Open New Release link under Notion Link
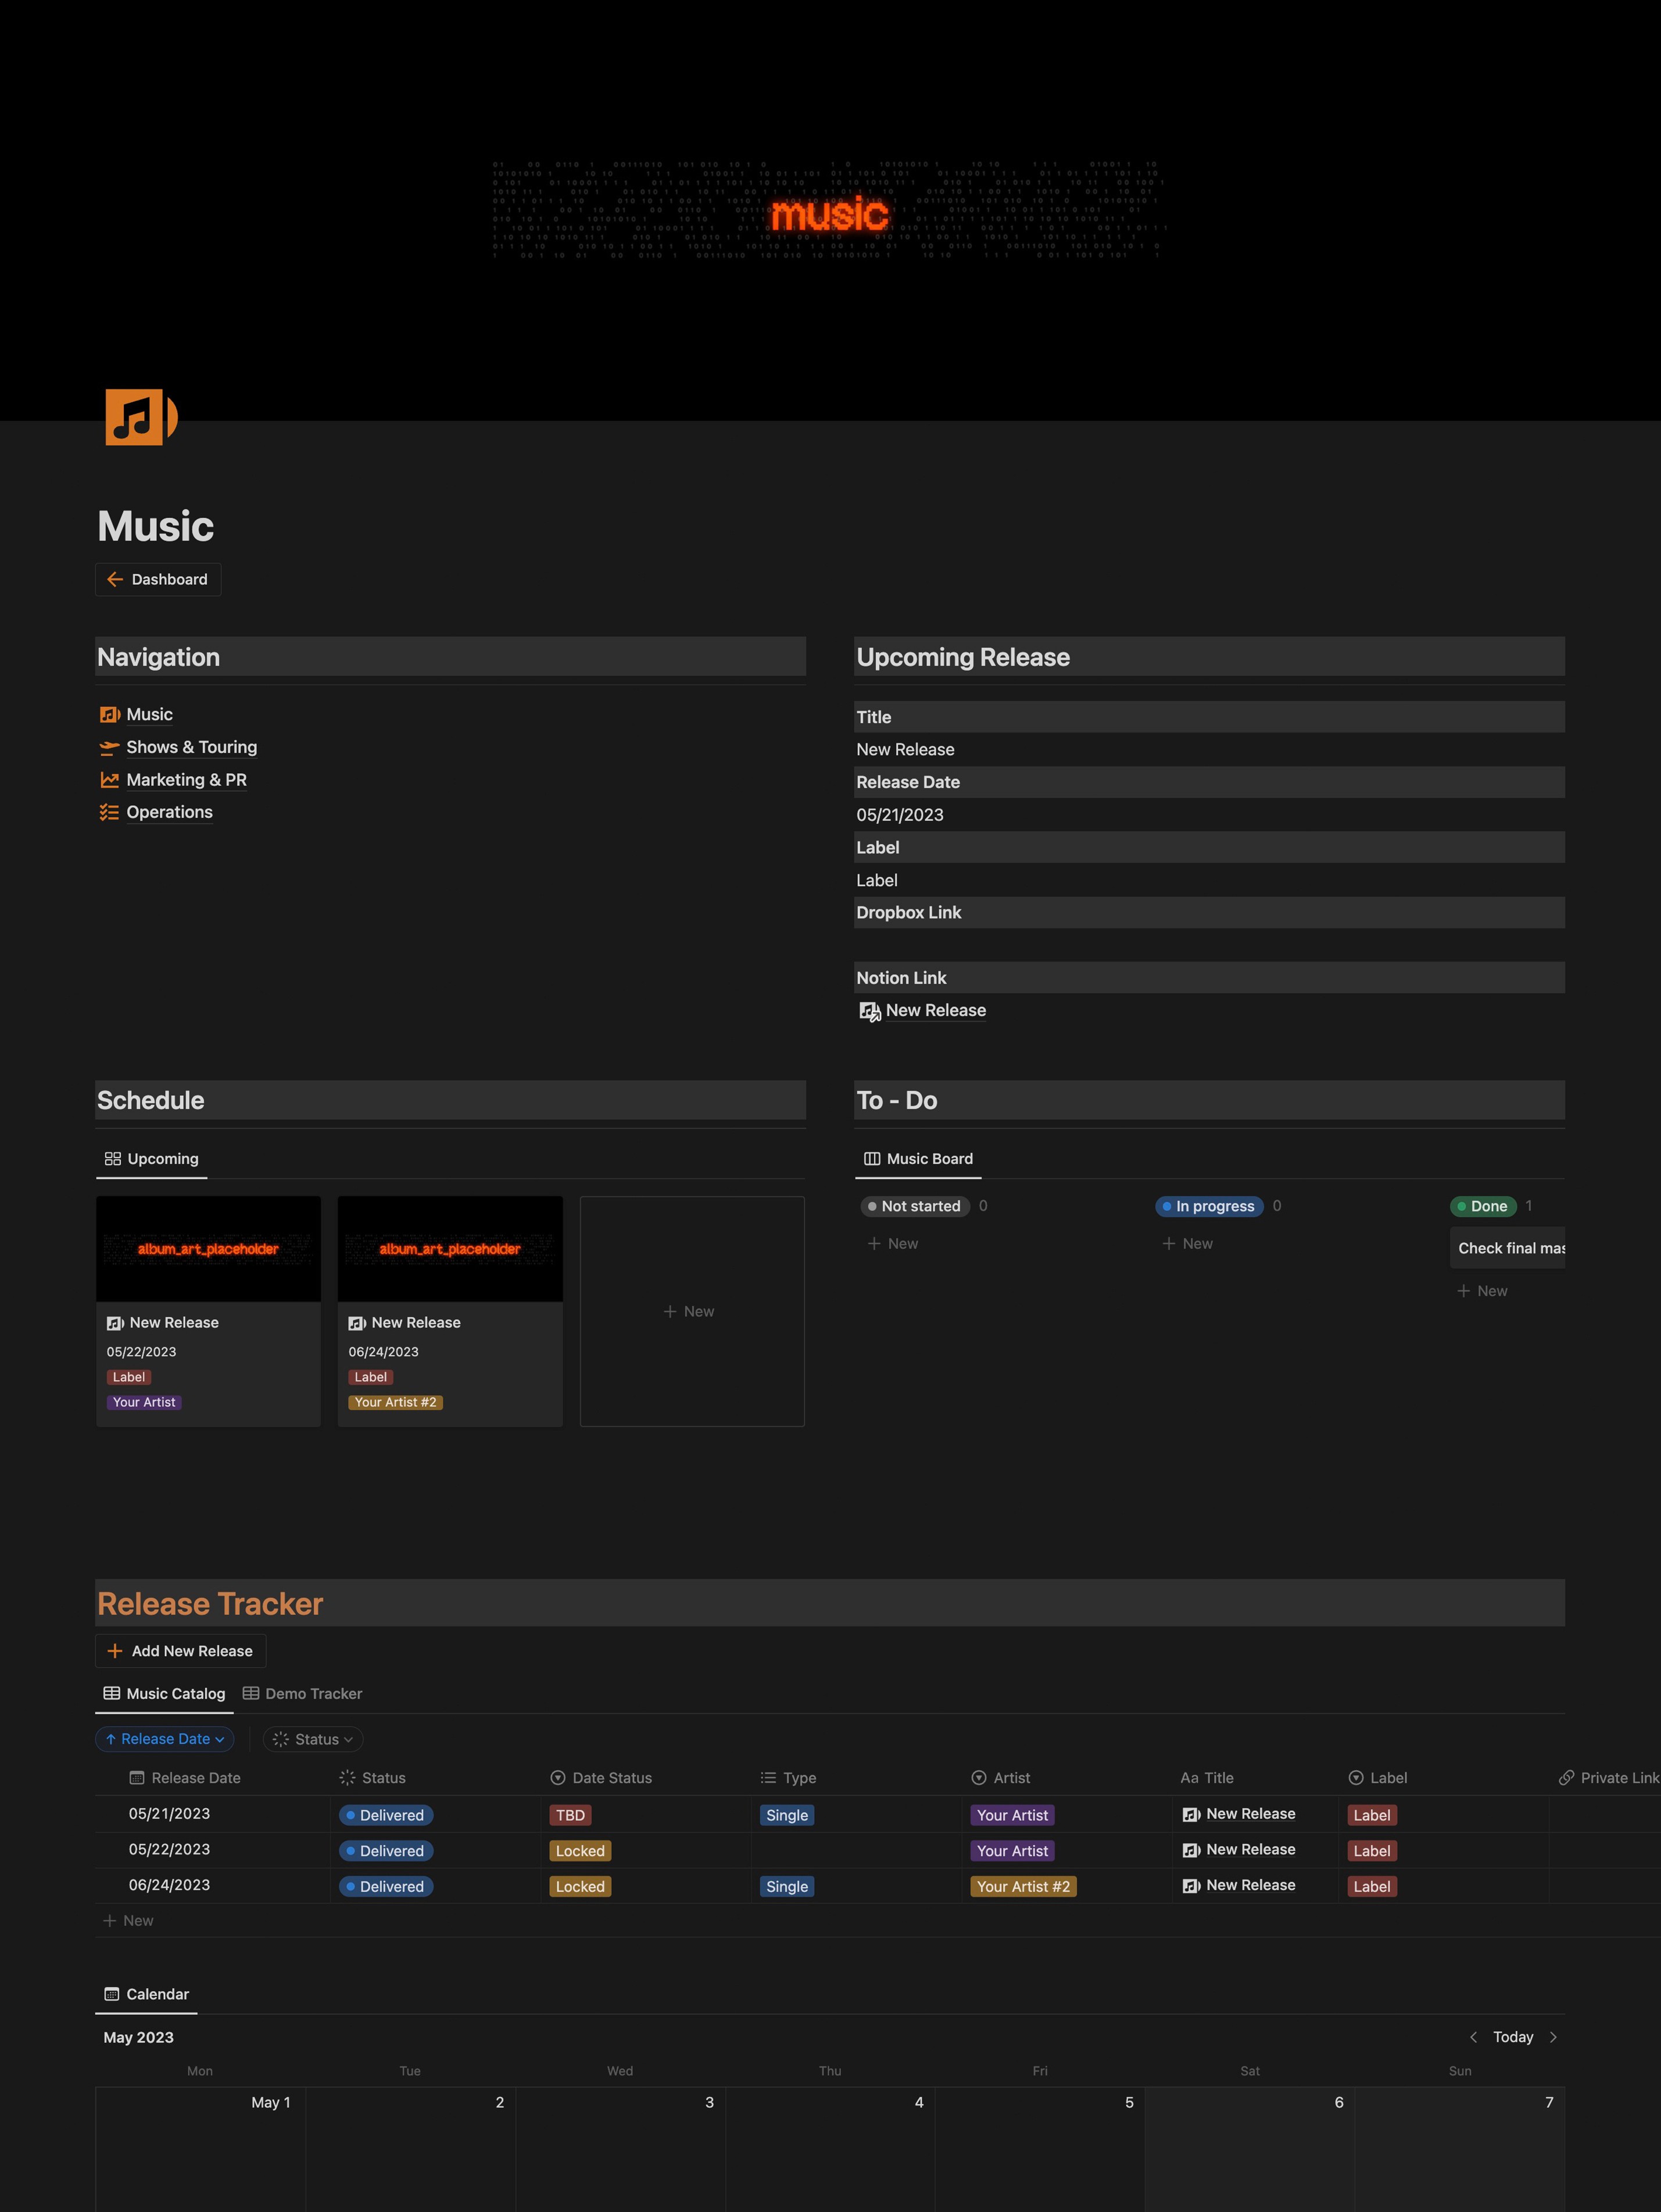 point(935,1011)
